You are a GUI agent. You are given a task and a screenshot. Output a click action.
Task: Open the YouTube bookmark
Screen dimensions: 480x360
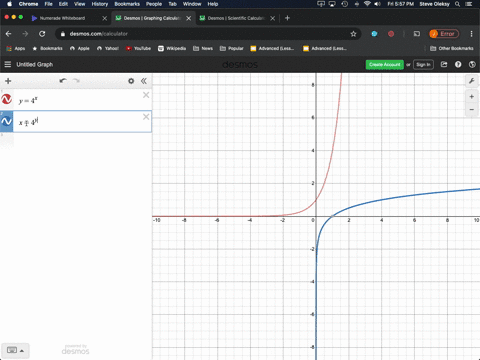pyautogui.click(x=138, y=48)
